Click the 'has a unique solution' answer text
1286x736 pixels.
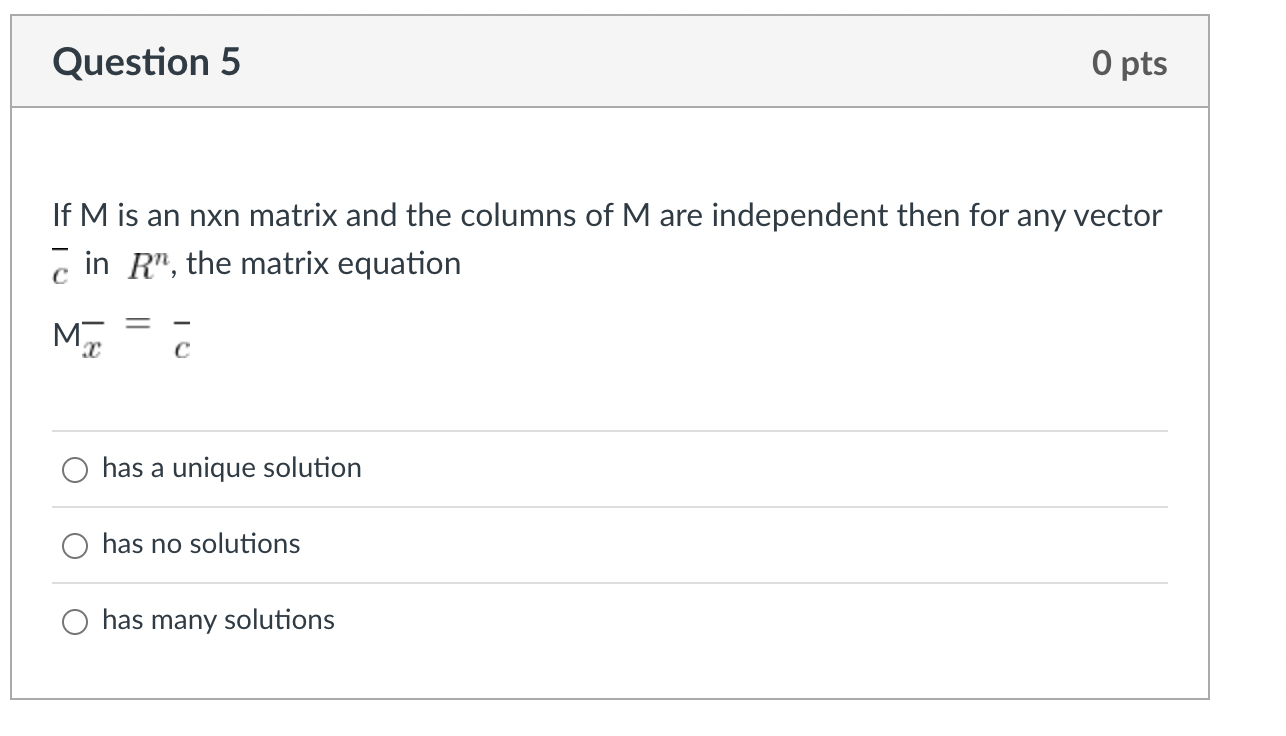coord(231,467)
